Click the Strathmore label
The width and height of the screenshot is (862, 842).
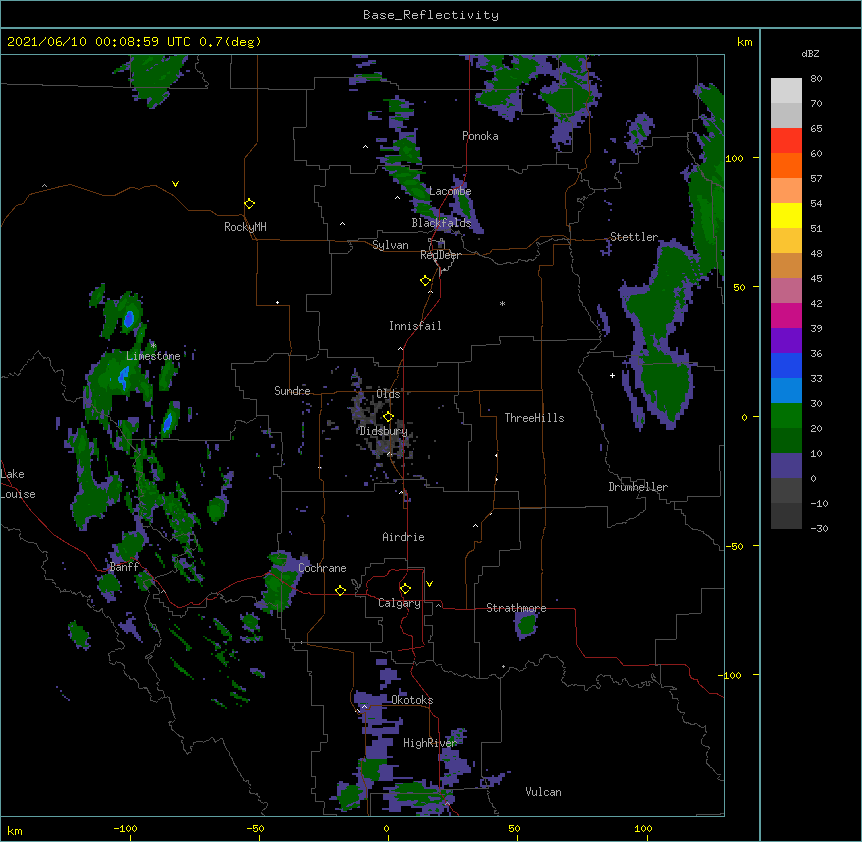click(x=516, y=608)
